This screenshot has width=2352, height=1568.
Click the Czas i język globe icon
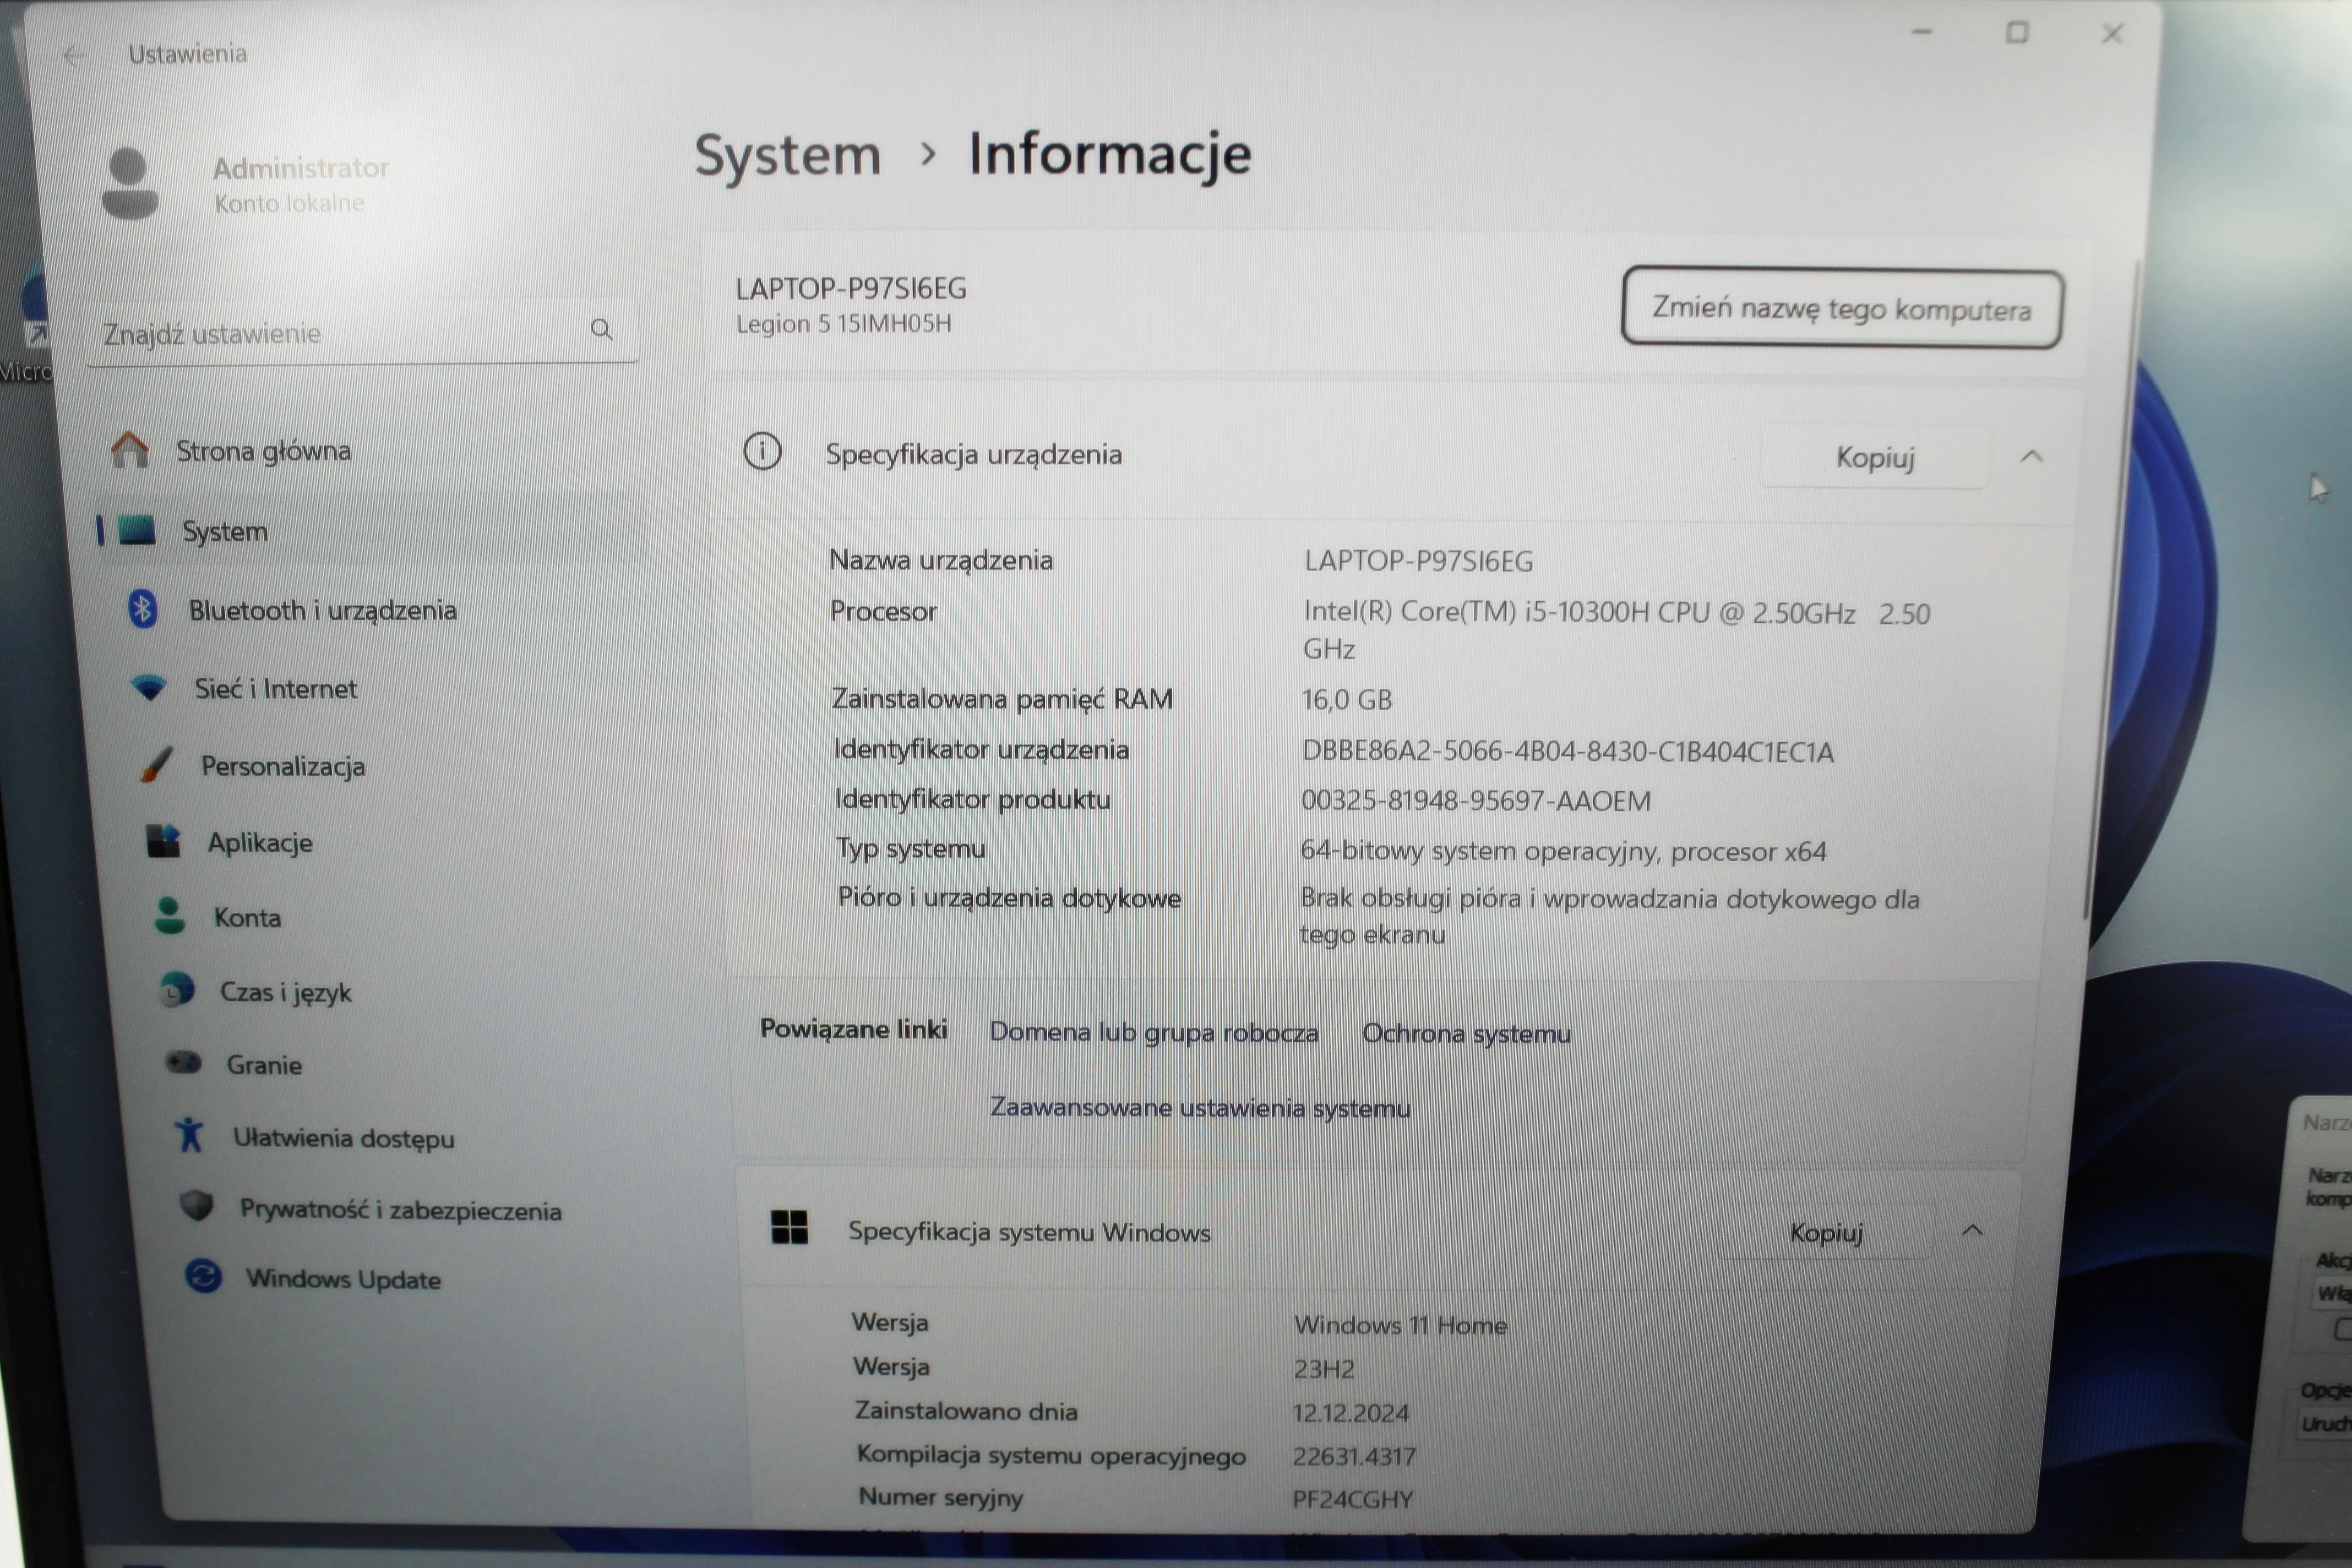177,990
